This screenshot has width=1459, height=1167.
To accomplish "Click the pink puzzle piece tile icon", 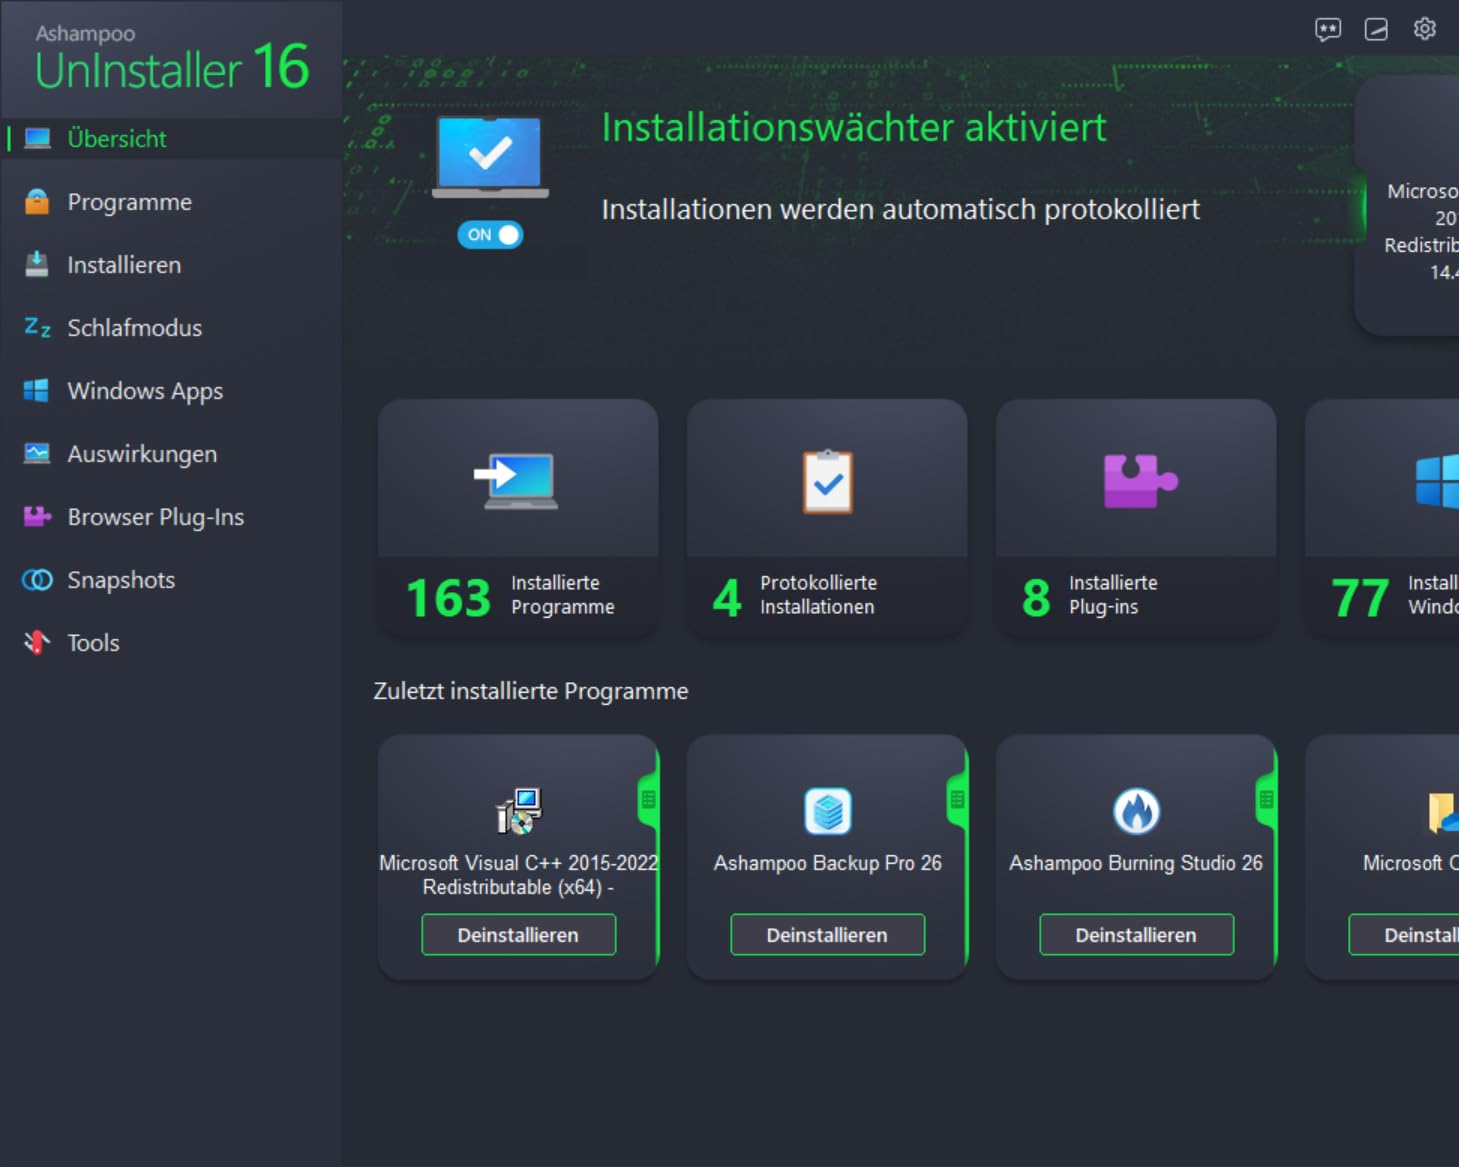I will 1140,480.
